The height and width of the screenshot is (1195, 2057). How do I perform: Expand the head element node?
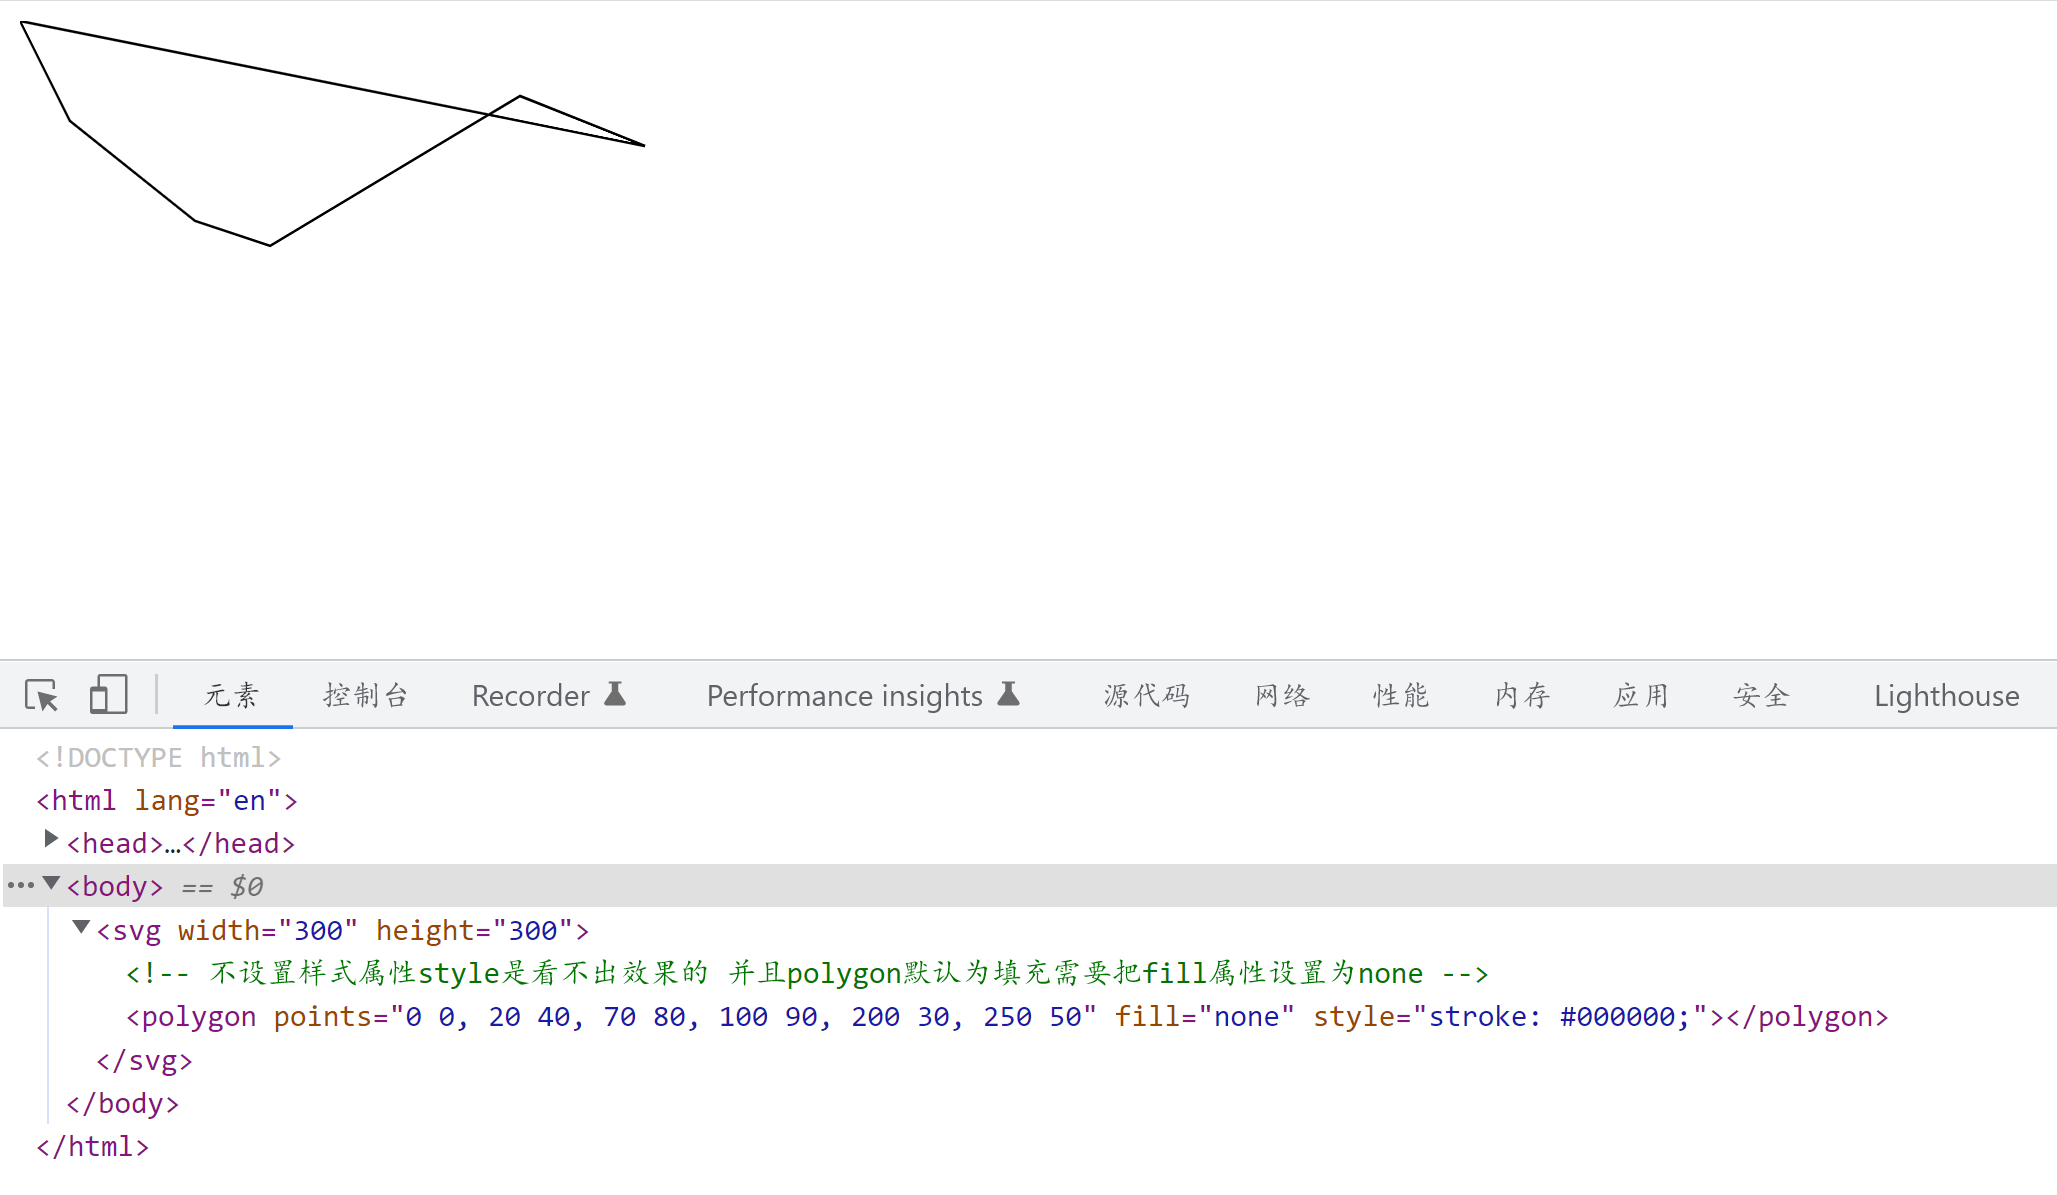pos(51,839)
